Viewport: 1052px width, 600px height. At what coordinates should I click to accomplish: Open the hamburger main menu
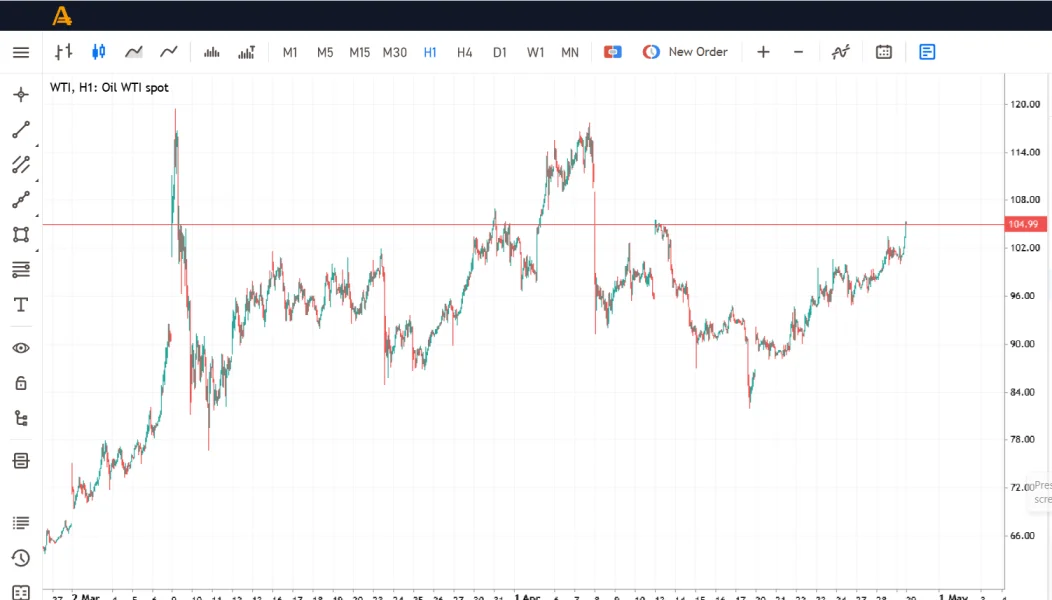tap(21, 52)
